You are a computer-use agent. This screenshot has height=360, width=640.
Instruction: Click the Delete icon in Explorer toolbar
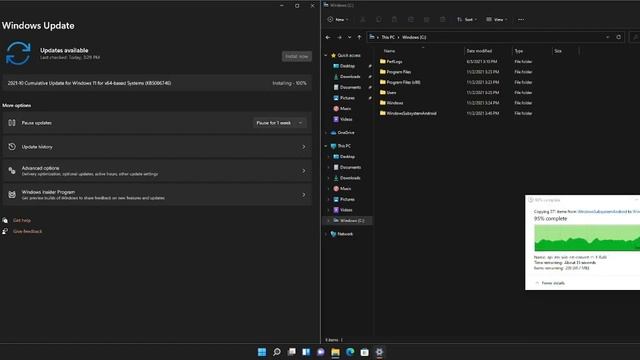(442, 20)
